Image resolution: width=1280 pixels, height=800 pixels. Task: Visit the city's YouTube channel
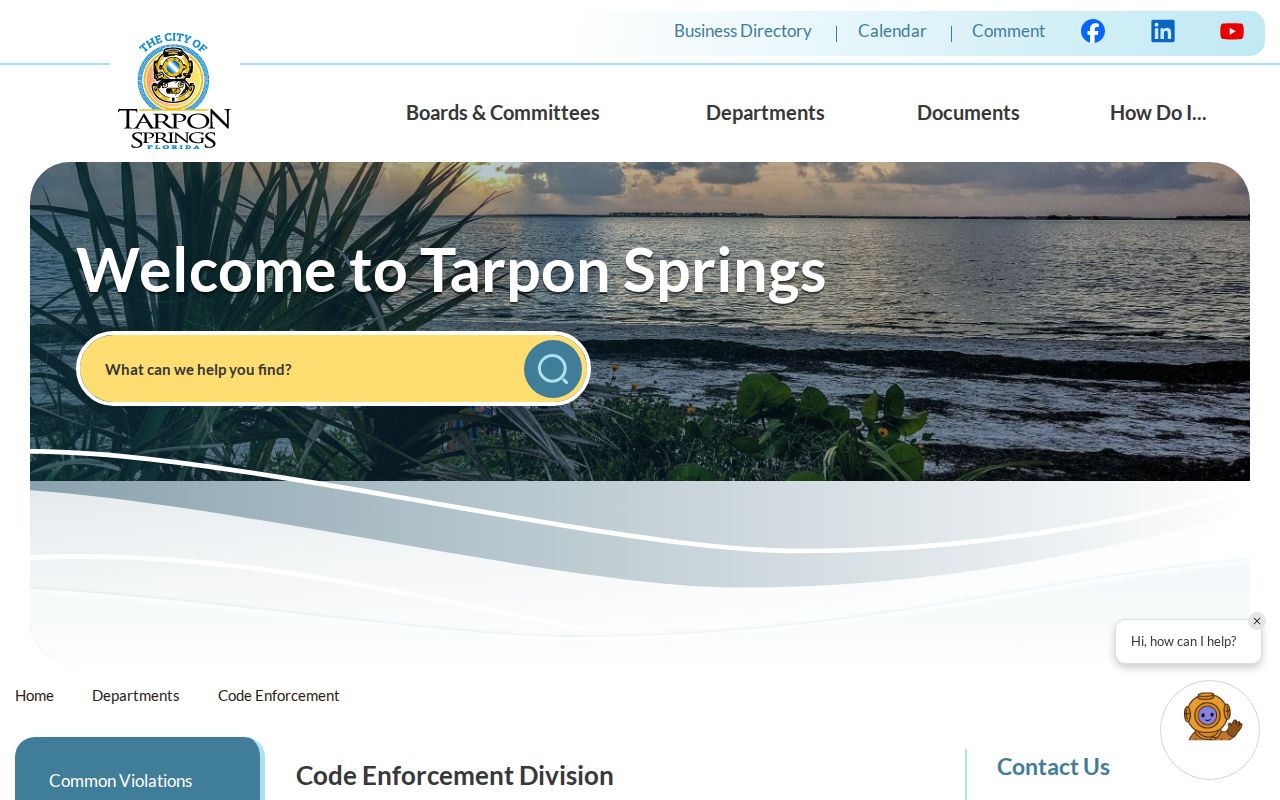click(1232, 31)
